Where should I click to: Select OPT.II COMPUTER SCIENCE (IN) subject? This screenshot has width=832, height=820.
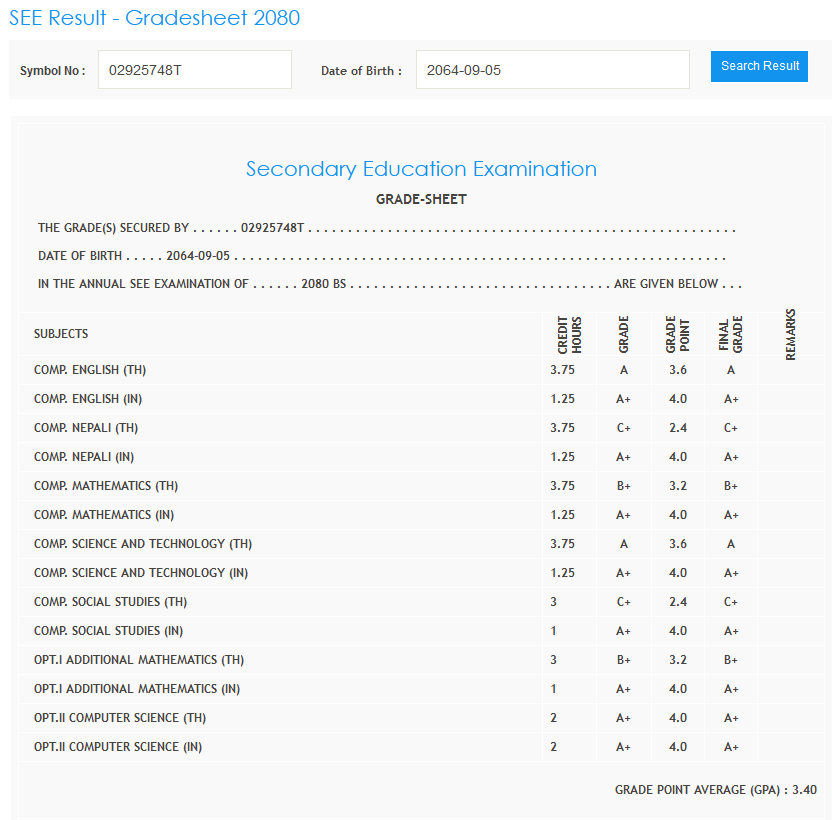coord(121,747)
